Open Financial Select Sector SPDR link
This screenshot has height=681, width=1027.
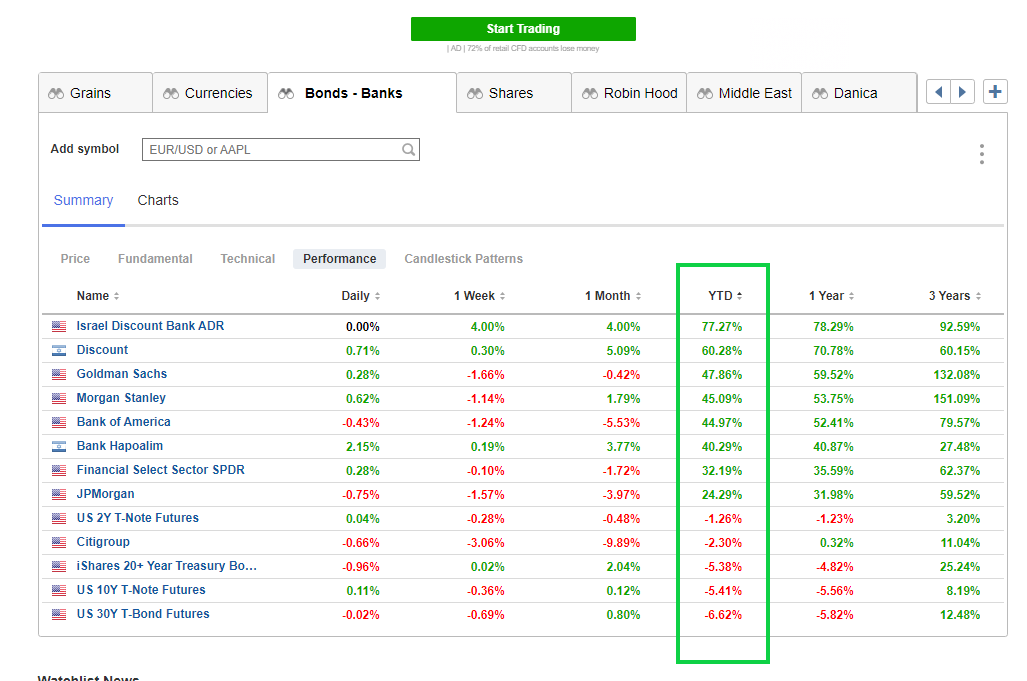pyautogui.click(x=160, y=470)
